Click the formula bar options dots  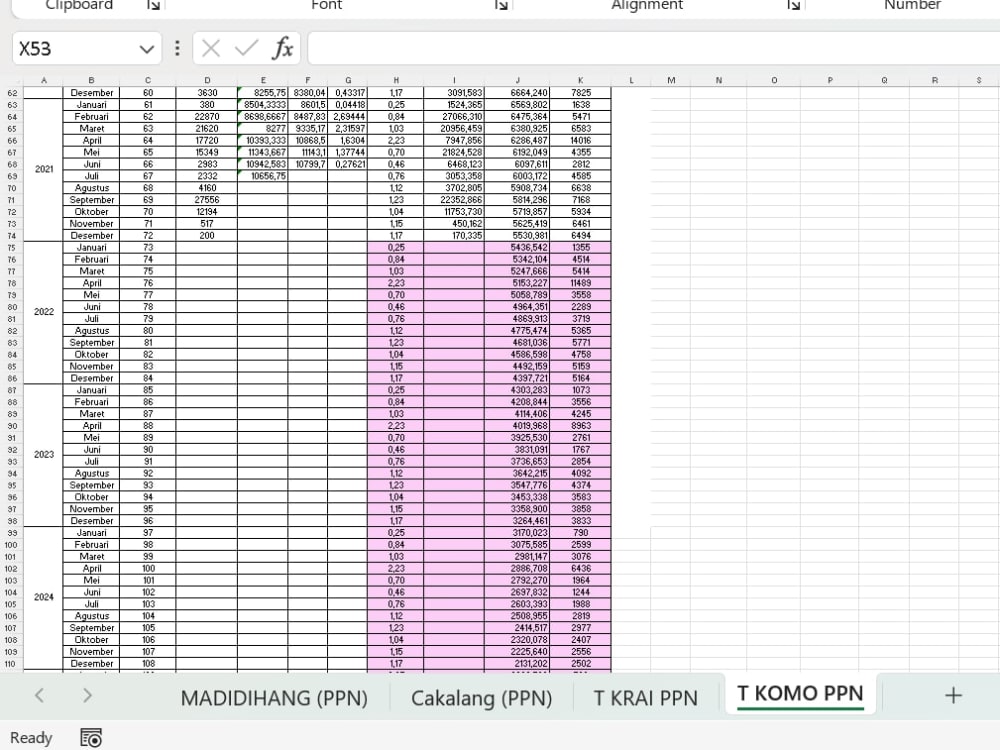click(177, 48)
